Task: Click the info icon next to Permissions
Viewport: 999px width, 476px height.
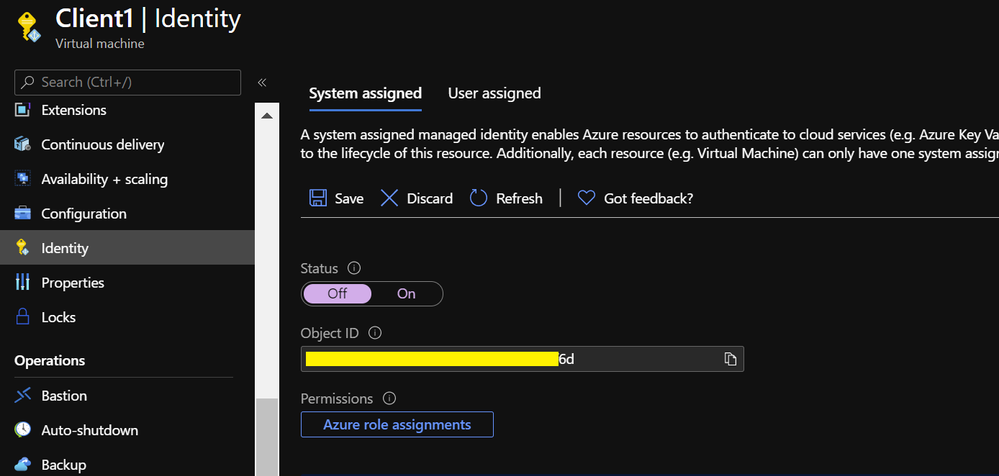Action: [389, 398]
